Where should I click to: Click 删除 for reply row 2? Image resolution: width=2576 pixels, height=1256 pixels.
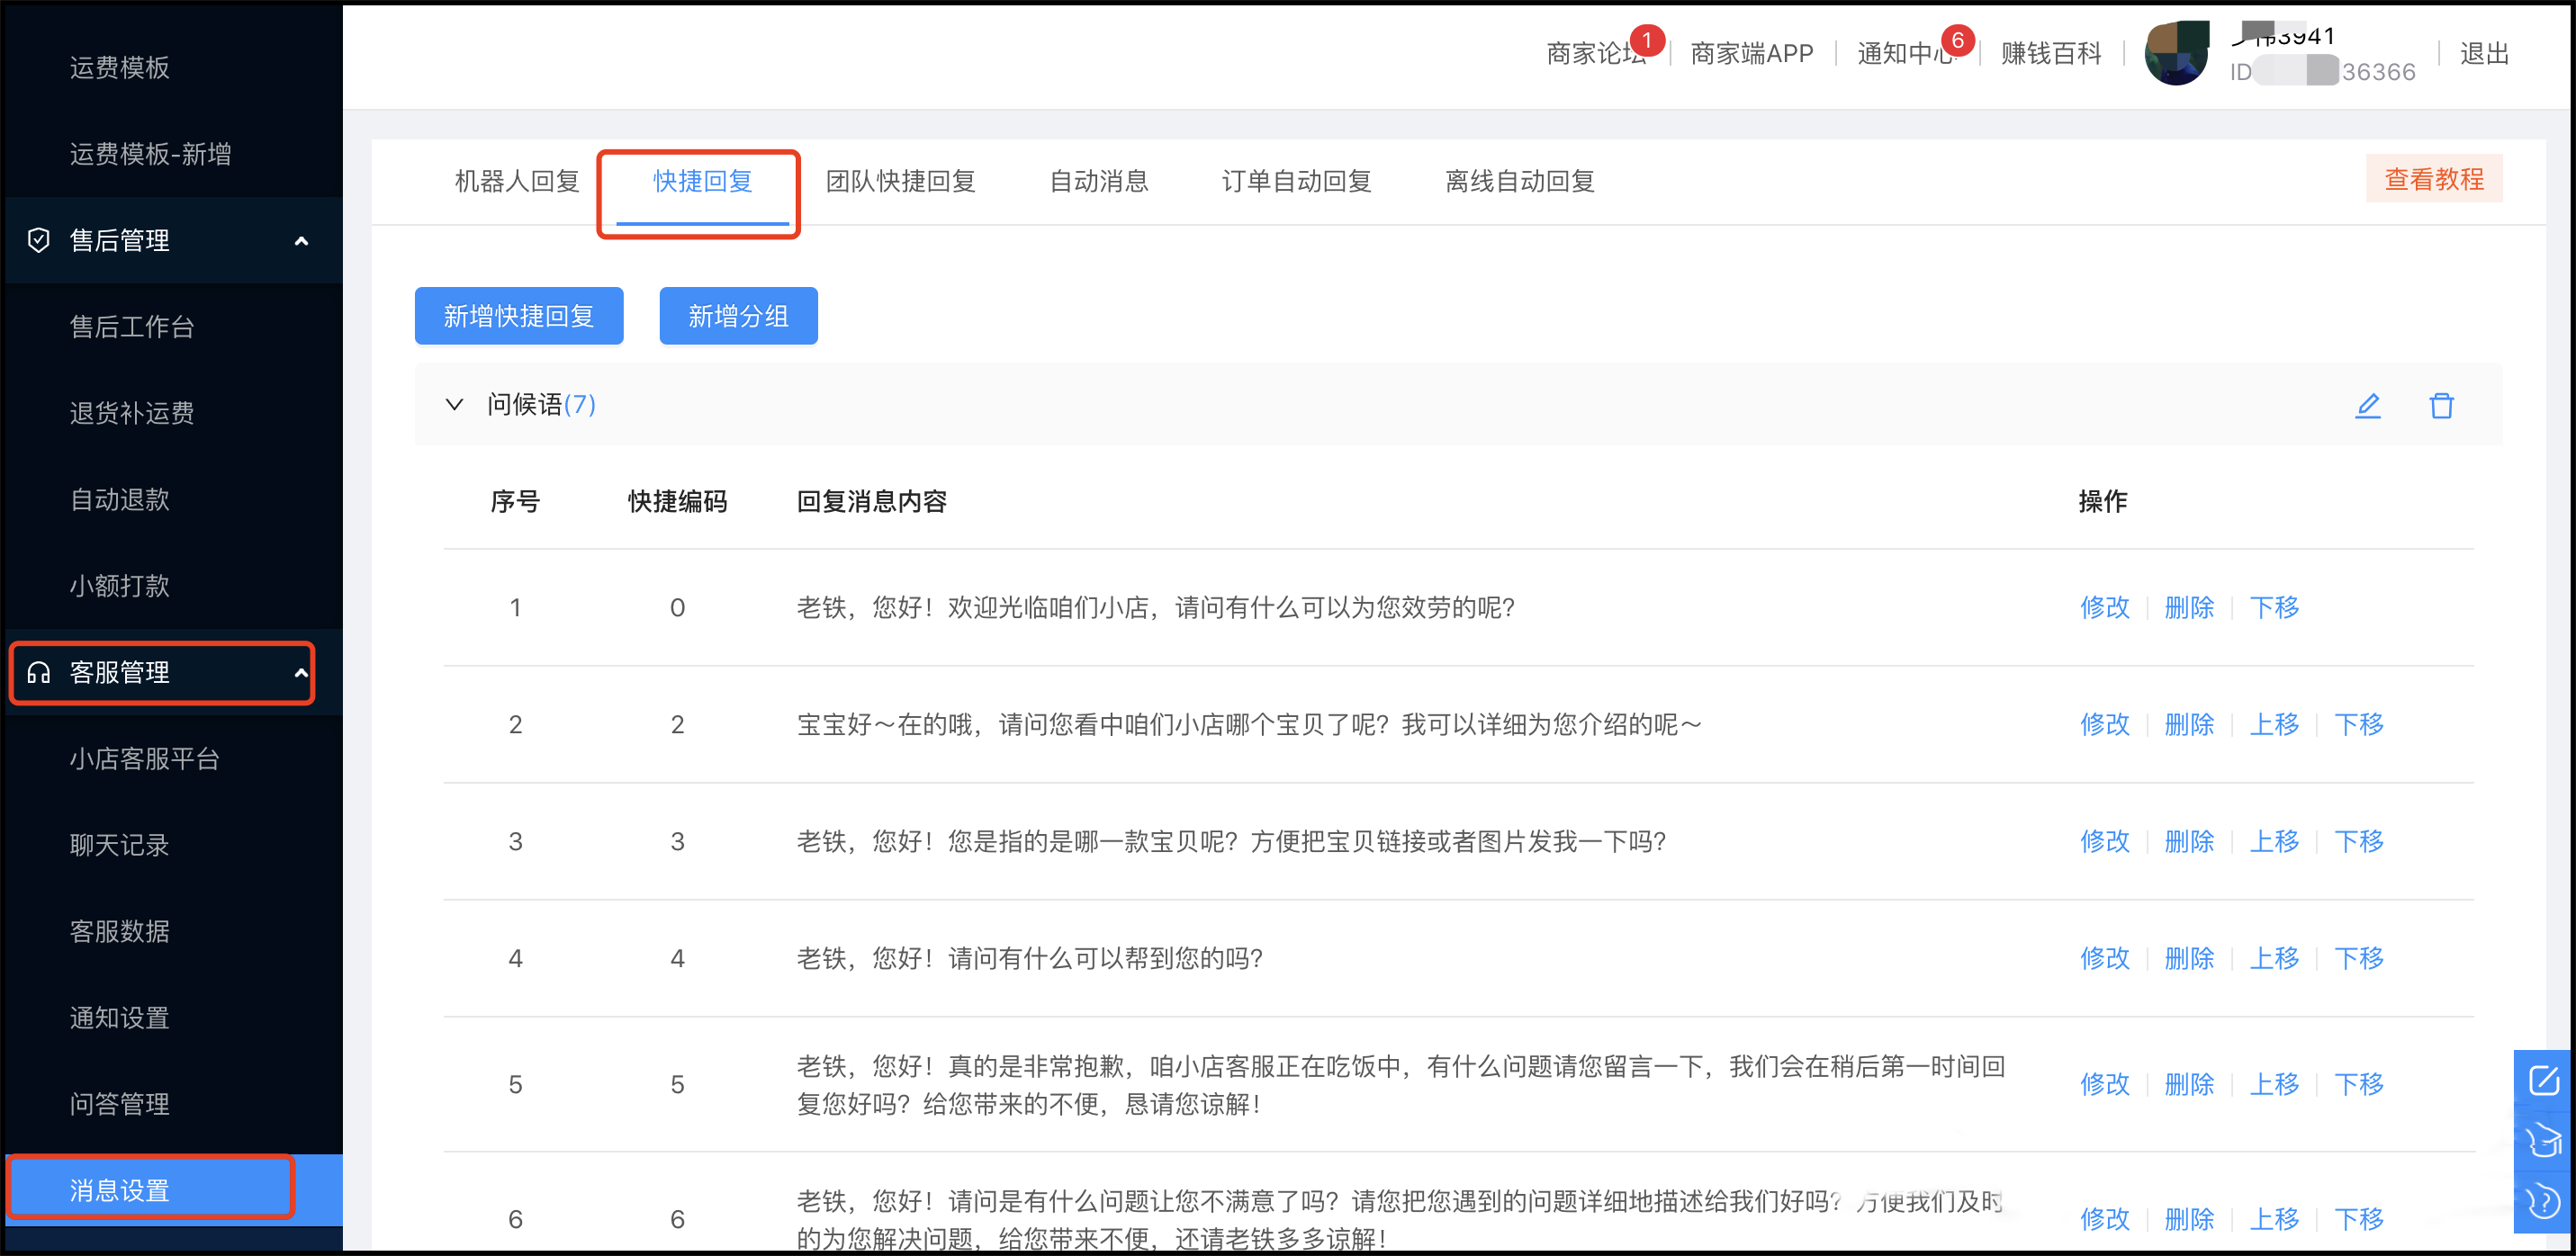[x=2189, y=724]
